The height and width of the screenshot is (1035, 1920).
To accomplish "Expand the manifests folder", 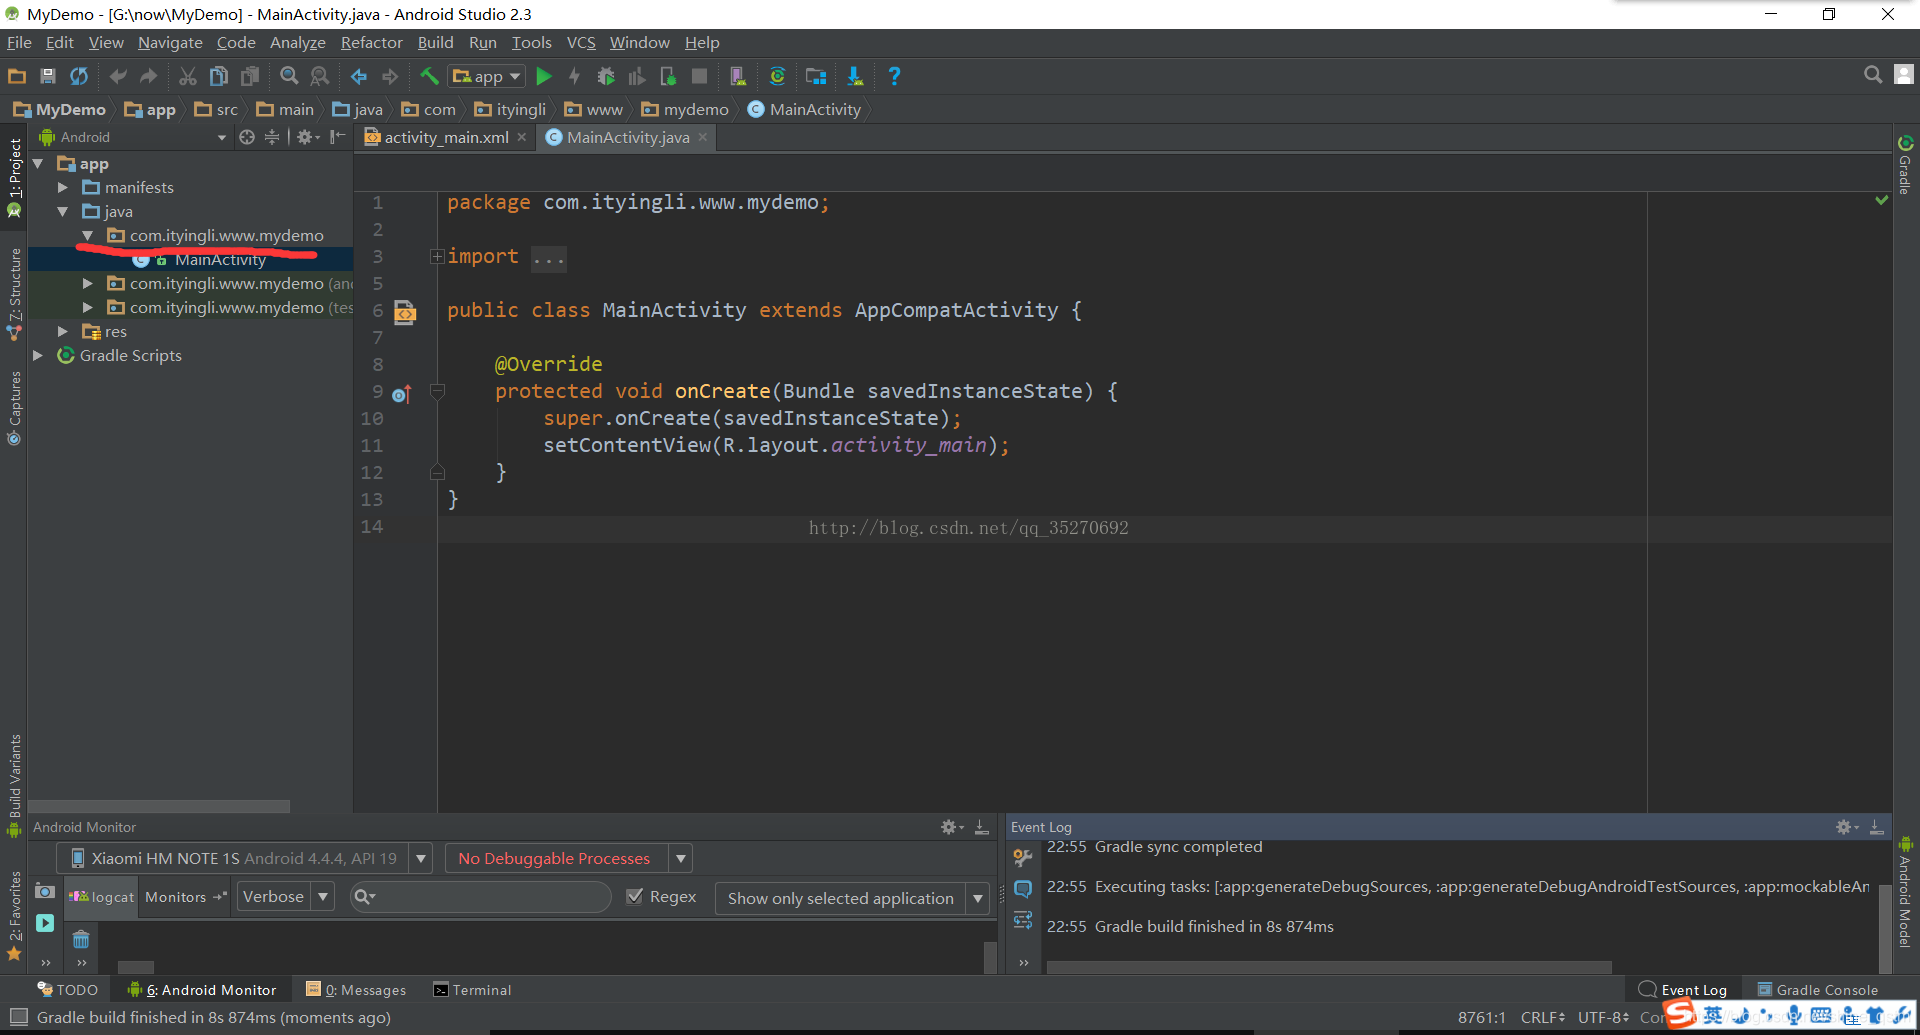I will click(x=63, y=187).
